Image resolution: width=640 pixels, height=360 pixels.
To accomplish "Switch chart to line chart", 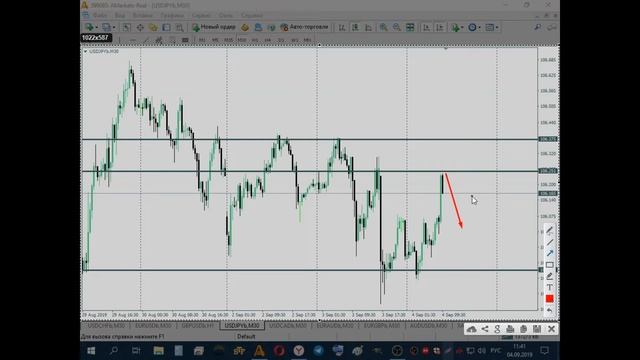I will point(369,27).
